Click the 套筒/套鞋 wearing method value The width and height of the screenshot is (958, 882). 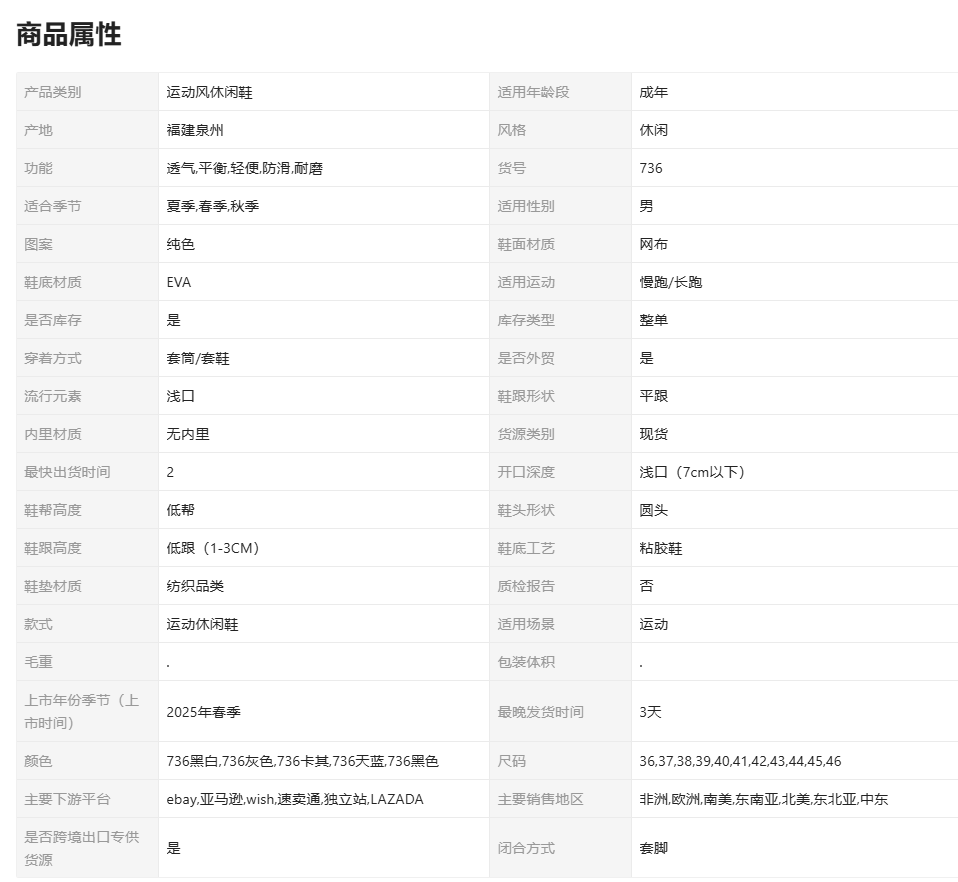point(198,358)
